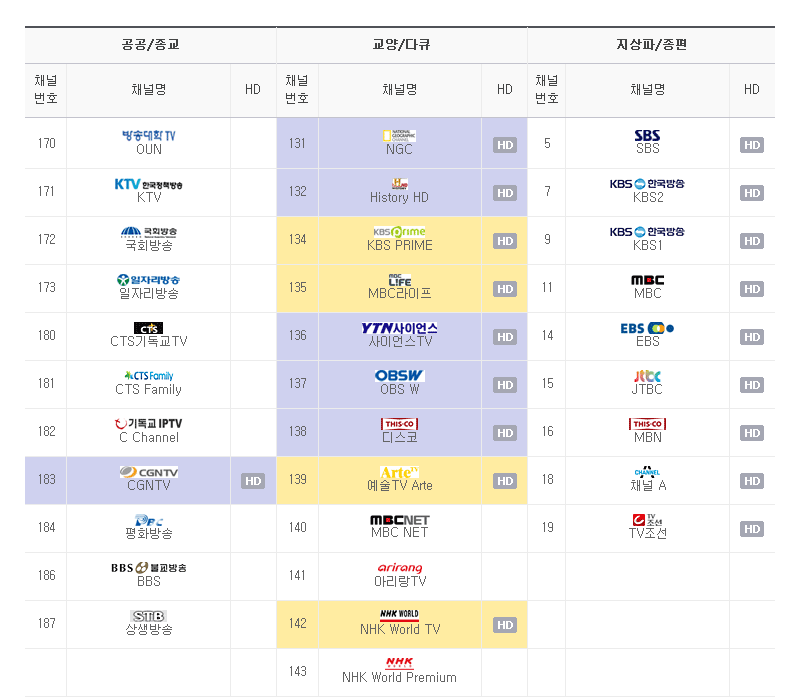
Task: Click the YTN사이언스 logo
Action: pyautogui.click(x=399, y=328)
